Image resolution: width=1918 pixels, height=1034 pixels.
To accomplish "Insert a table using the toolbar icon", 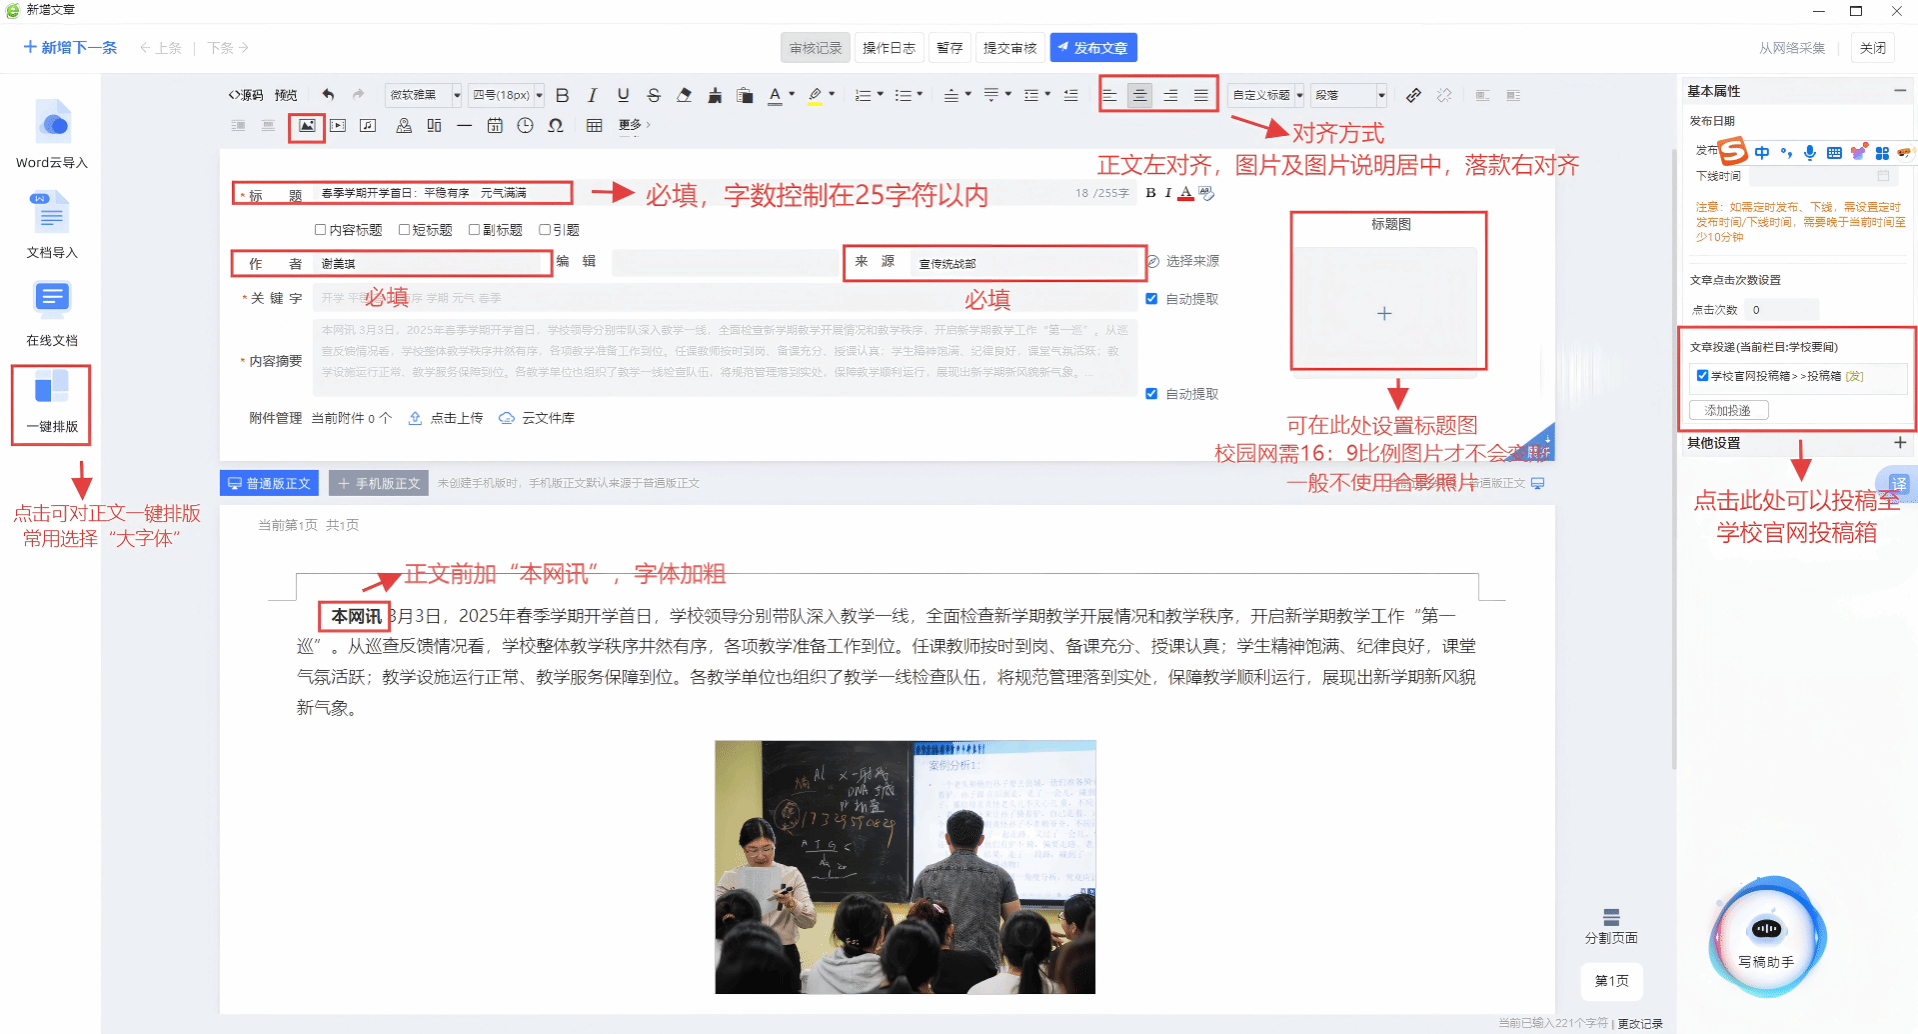I will click(594, 126).
